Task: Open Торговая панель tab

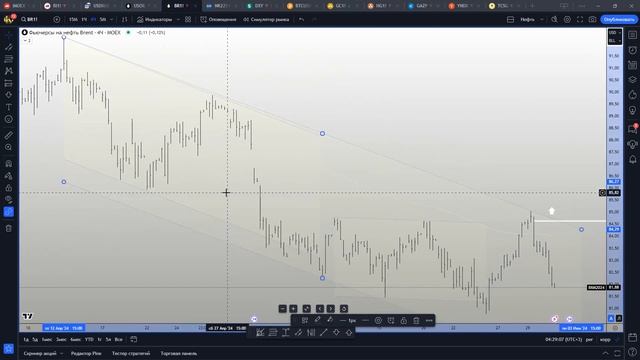Action: pos(178,353)
